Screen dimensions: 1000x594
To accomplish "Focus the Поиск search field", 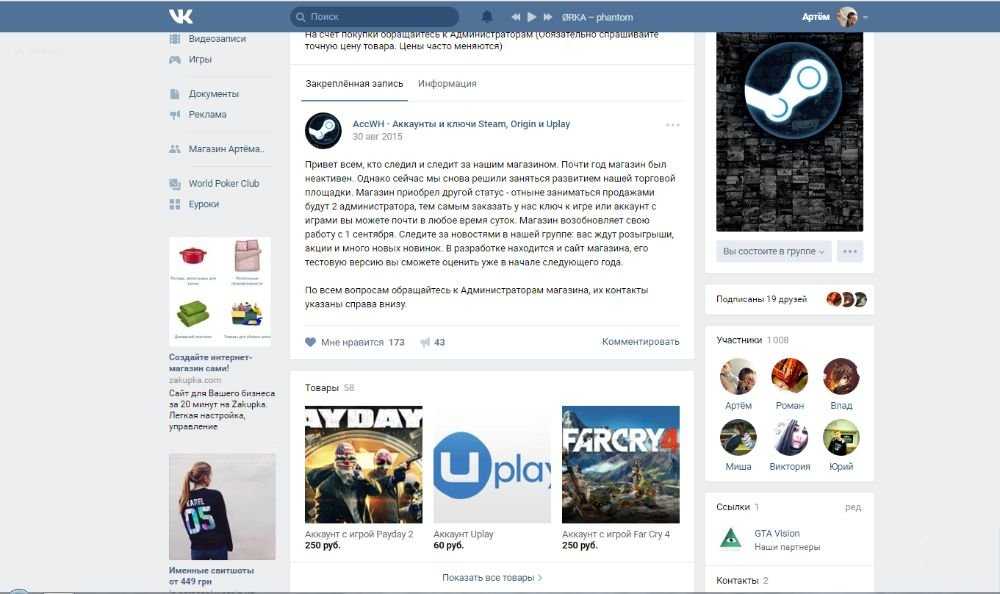I will tap(374, 17).
